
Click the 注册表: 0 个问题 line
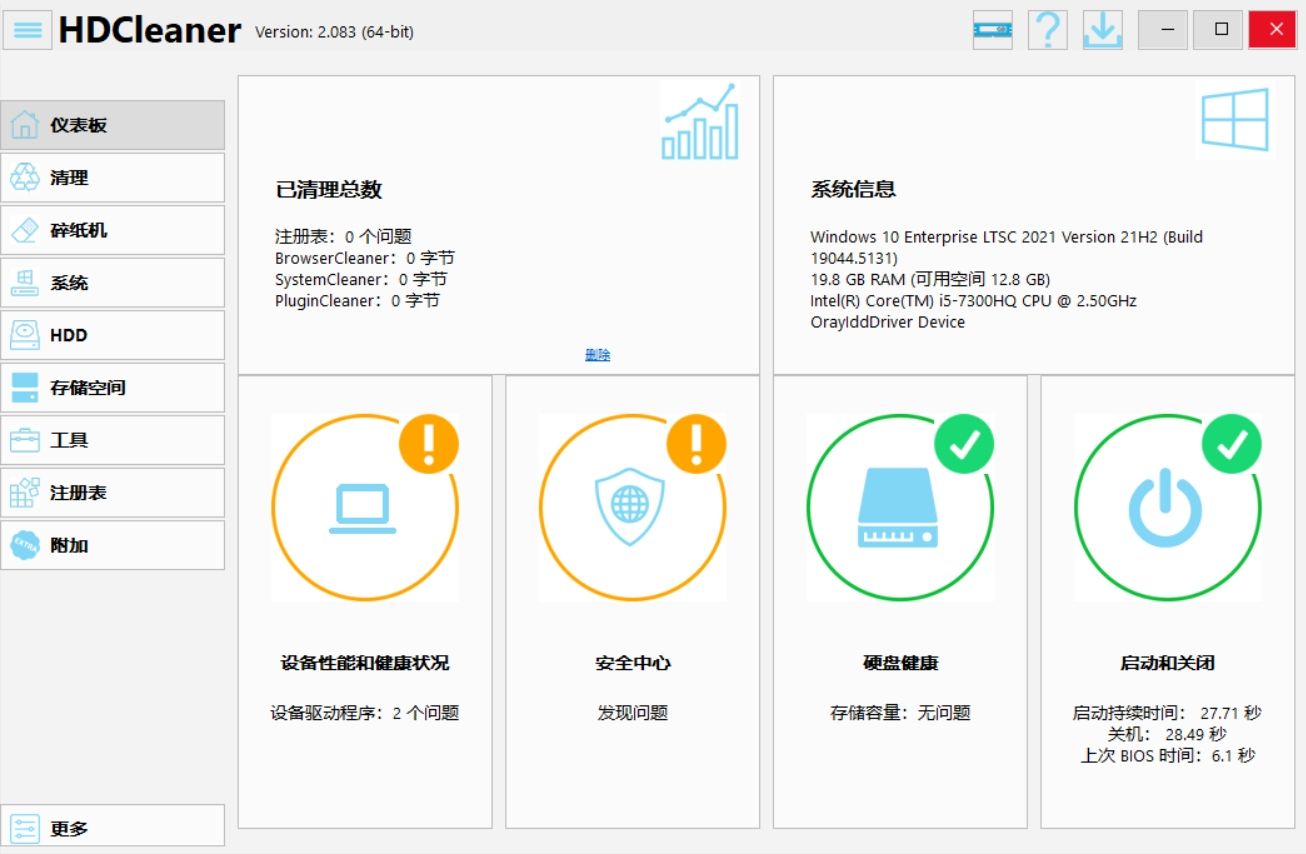343,237
